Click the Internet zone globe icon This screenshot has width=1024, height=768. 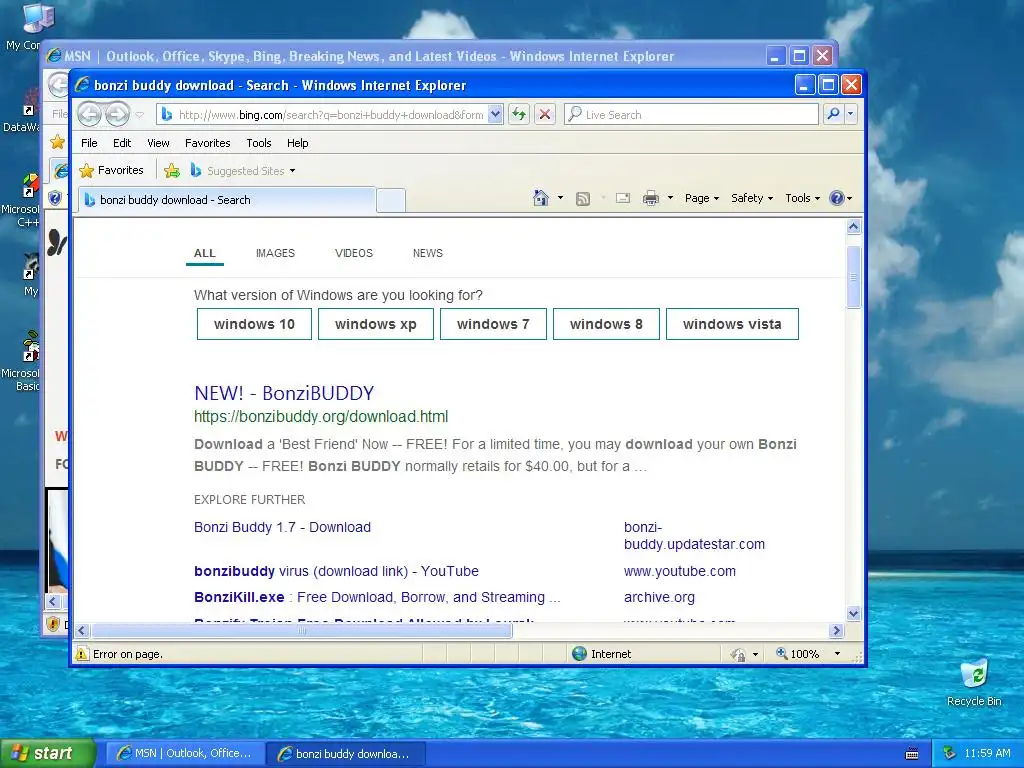click(x=579, y=654)
